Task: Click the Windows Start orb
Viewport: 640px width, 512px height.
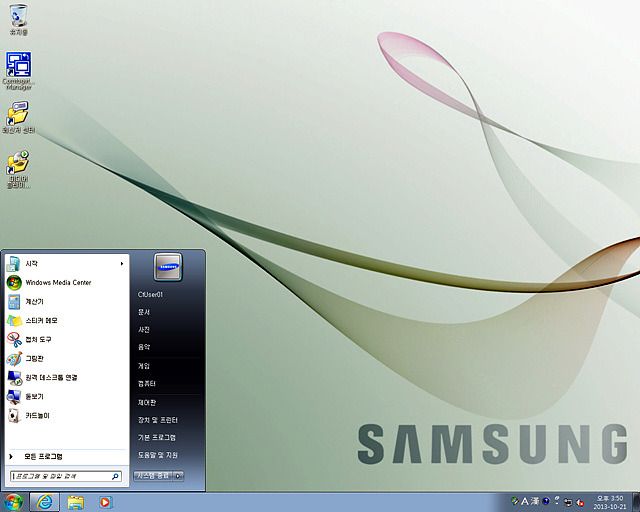Action: (13, 502)
